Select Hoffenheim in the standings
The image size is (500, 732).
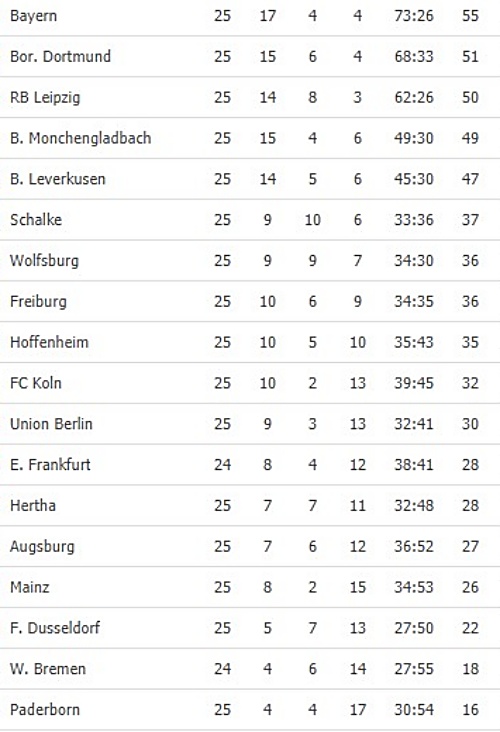tap(49, 342)
